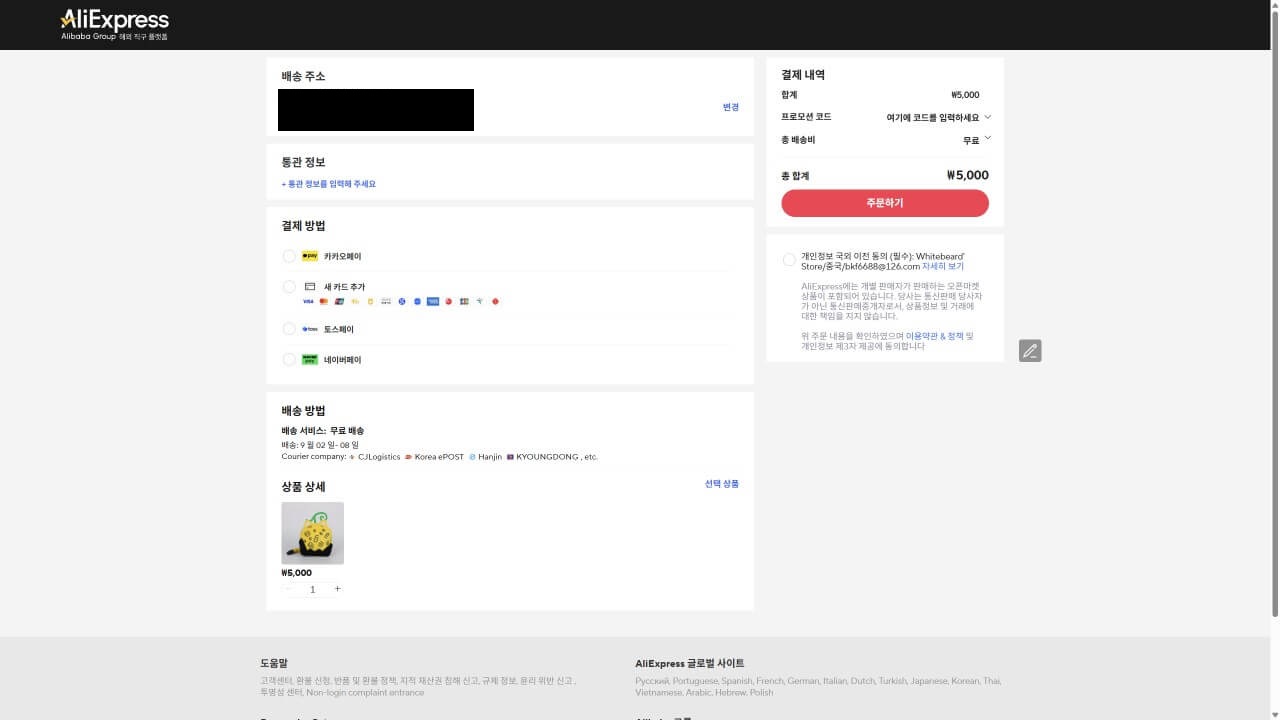Click the Toss Pay logo icon
This screenshot has height=720, width=1280.
309,329
